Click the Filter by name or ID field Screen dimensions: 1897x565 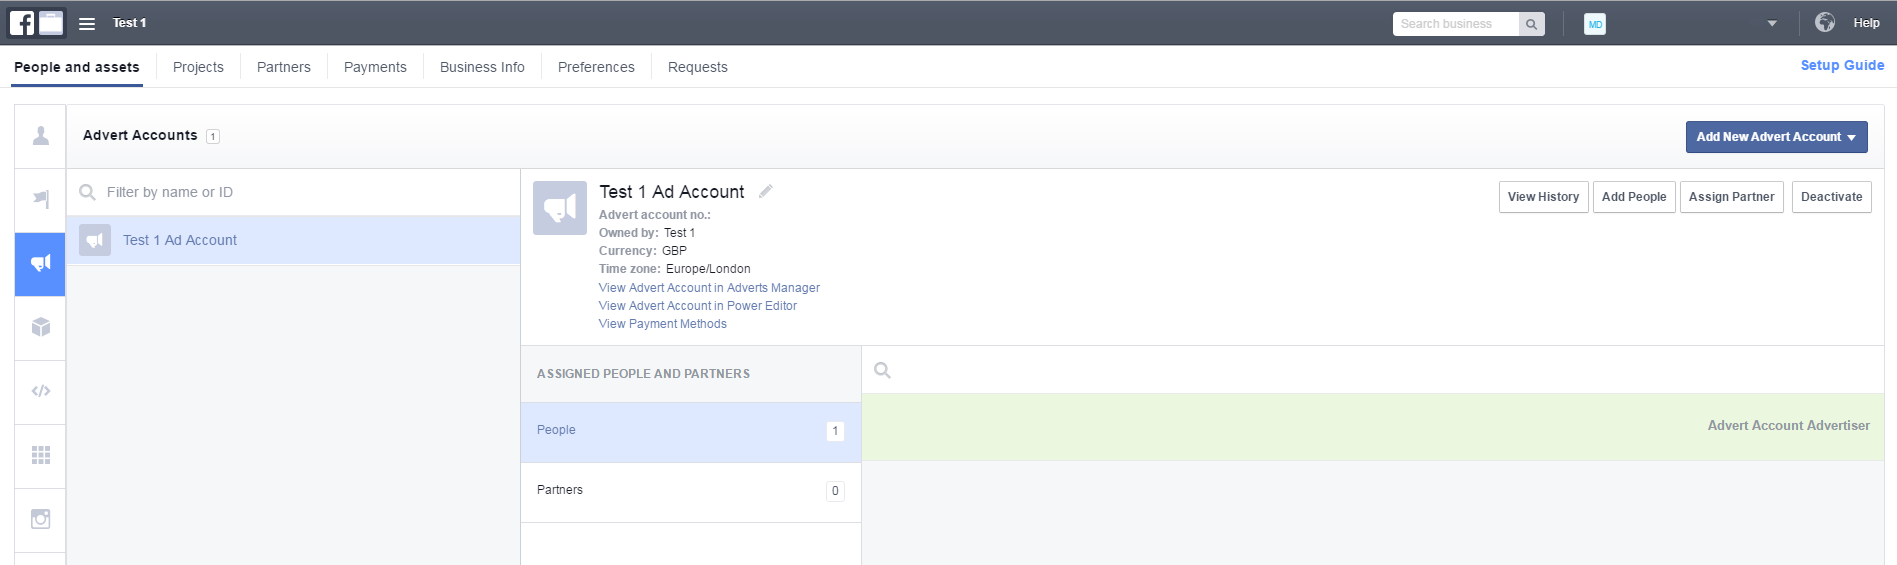pyautogui.click(x=293, y=192)
